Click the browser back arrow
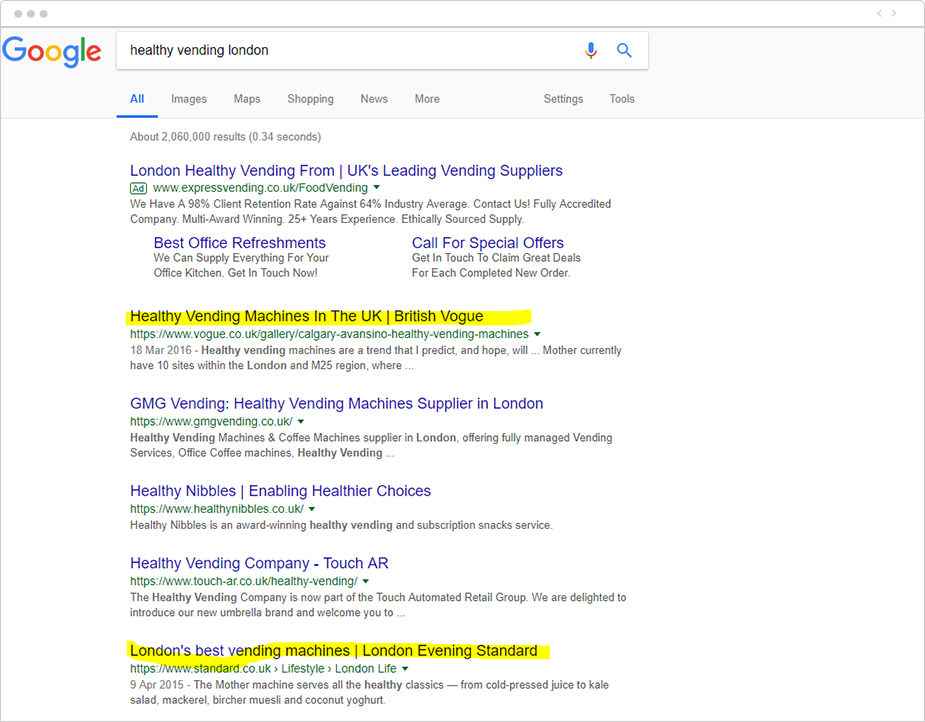 [878, 13]
